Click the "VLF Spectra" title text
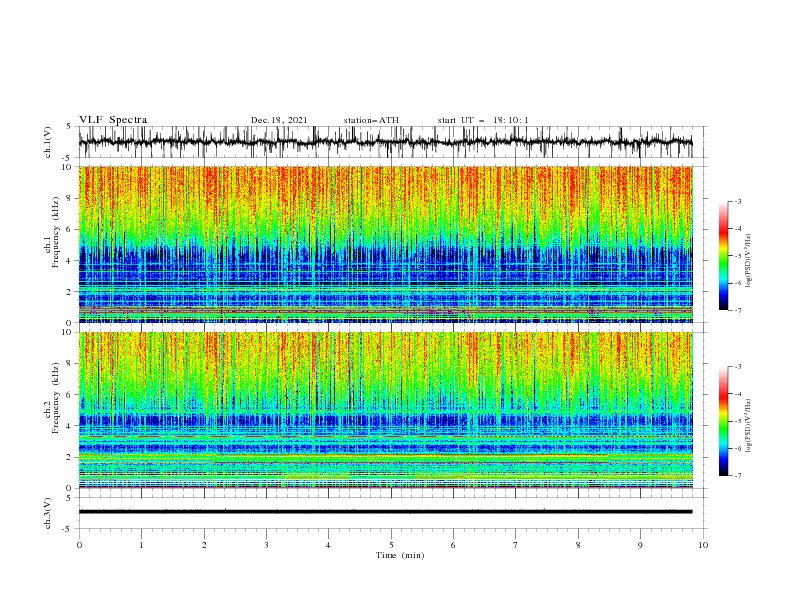The image size is (792, 612). pyautogui.click(x=113, y=120)
